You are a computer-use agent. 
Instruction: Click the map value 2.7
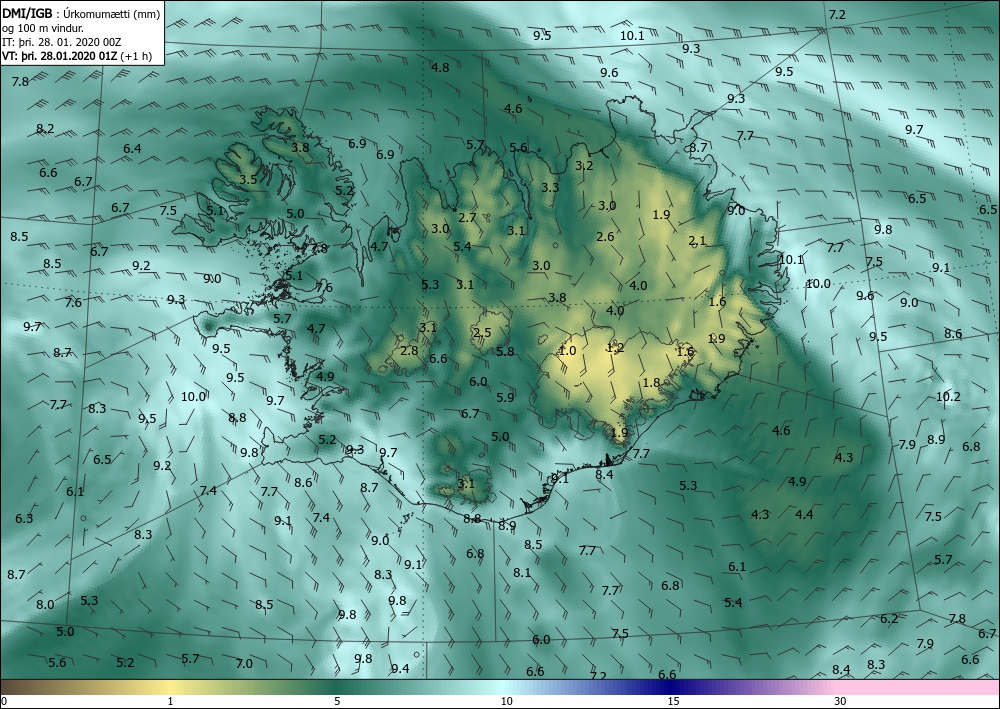coord(467,217)
